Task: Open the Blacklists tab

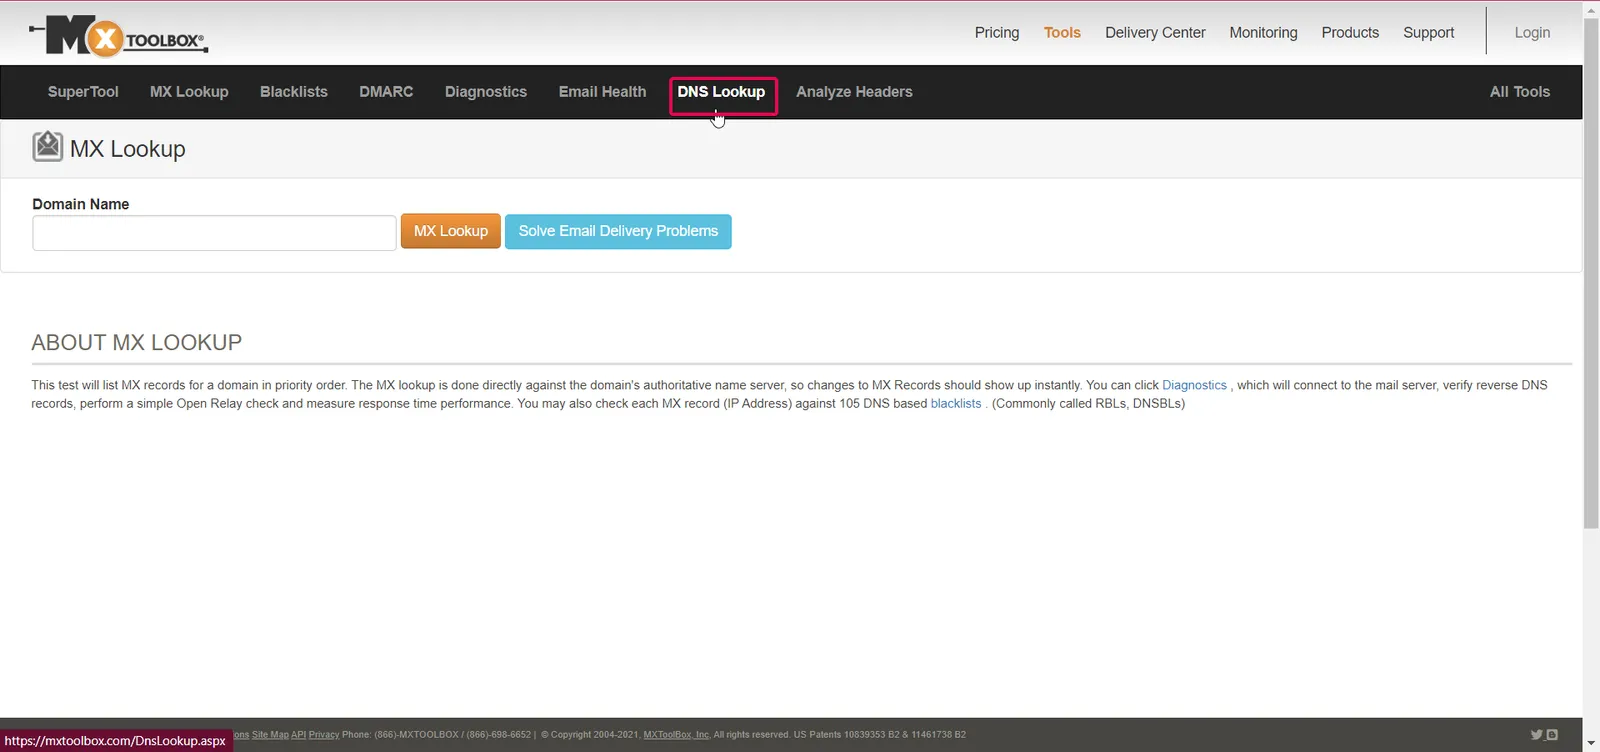Action: click(x=294, y=92)
